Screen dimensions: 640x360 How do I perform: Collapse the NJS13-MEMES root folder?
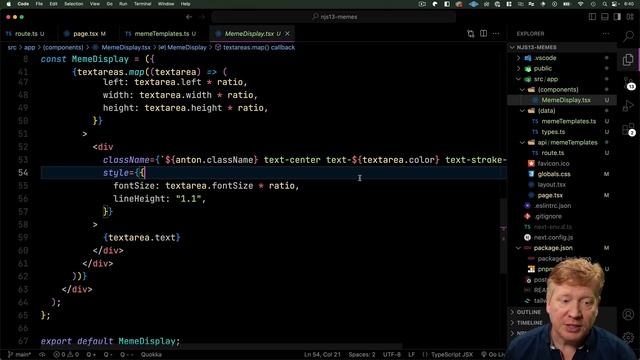(x=512, y=47)
